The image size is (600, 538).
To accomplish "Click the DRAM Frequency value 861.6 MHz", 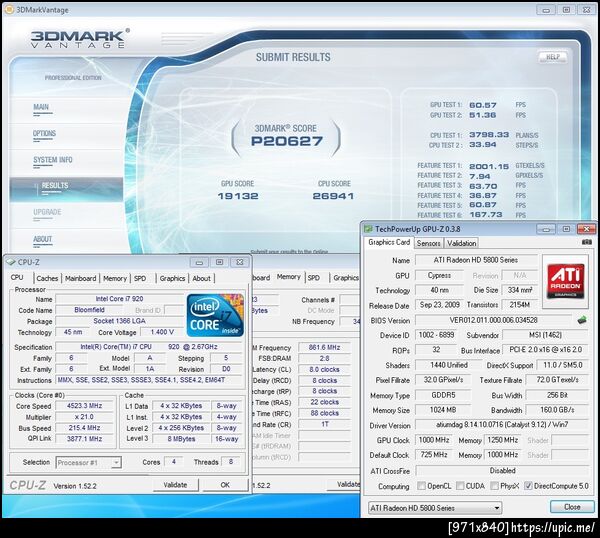I will (324, 347).
